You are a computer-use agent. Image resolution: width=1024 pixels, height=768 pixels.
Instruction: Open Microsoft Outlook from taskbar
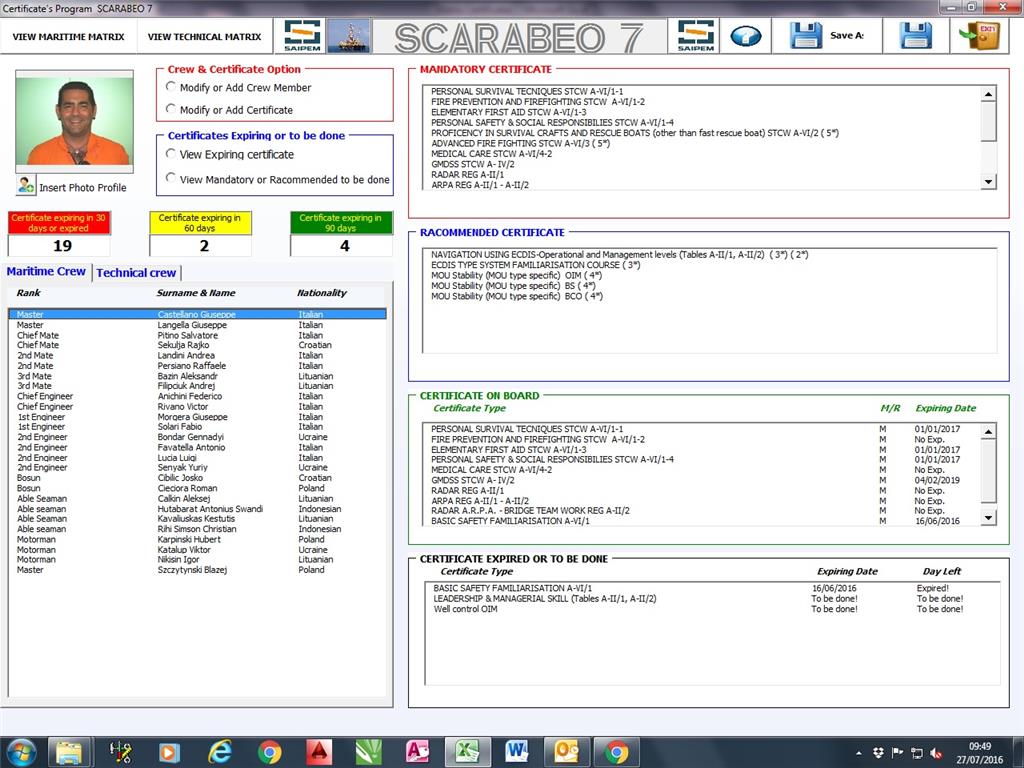(566, 752)
